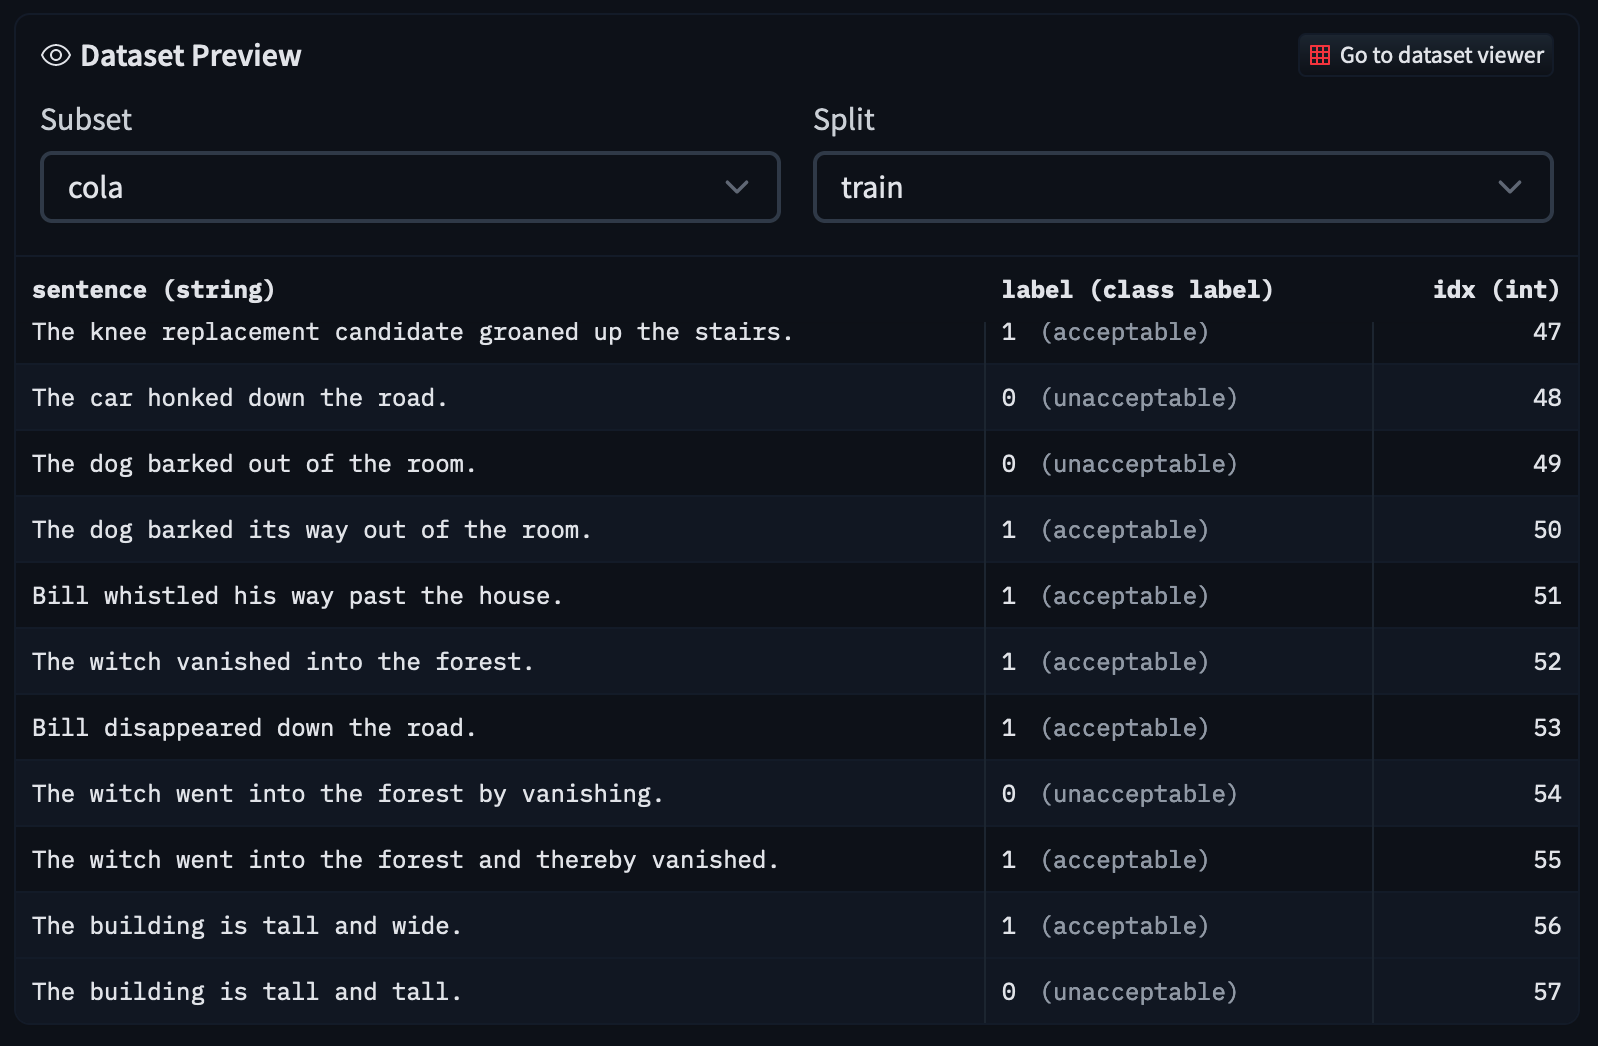Open the Split dropdown showing train
Screen dimensions: 1598x1046
coord(1183,187)
